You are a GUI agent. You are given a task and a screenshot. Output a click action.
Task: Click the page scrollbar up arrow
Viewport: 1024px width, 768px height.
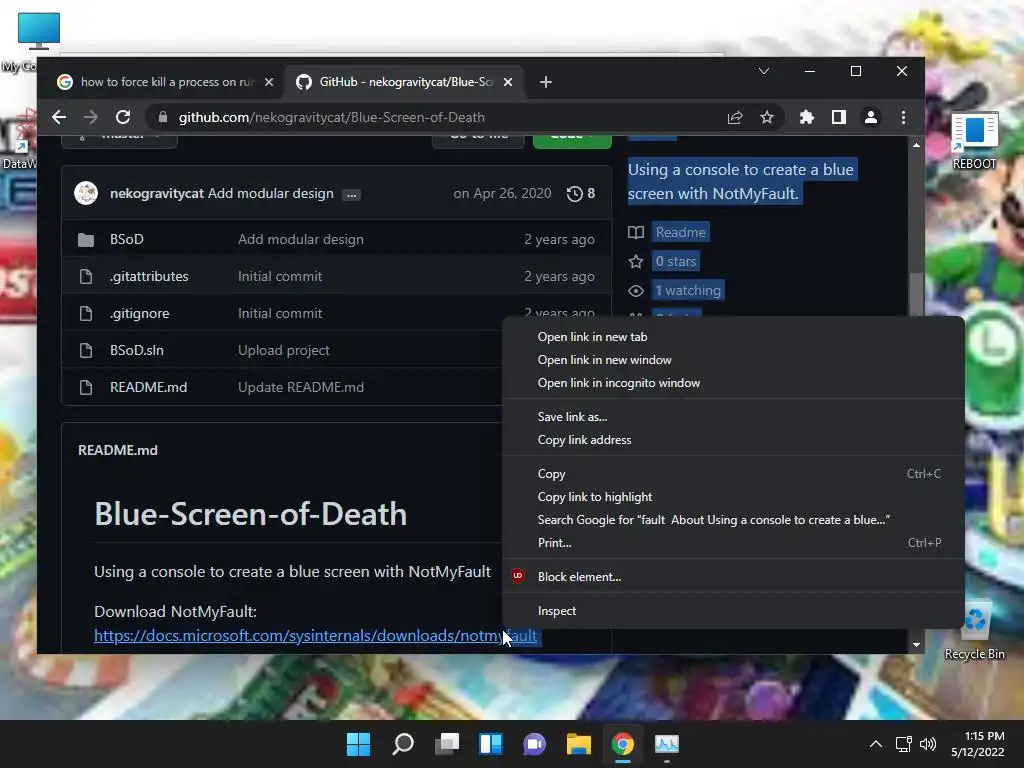point(916,145)
